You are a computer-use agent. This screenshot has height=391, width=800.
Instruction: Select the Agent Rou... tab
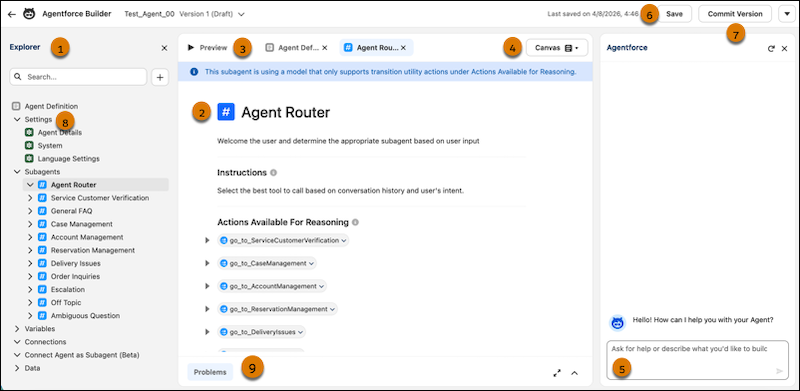point(371,47)
